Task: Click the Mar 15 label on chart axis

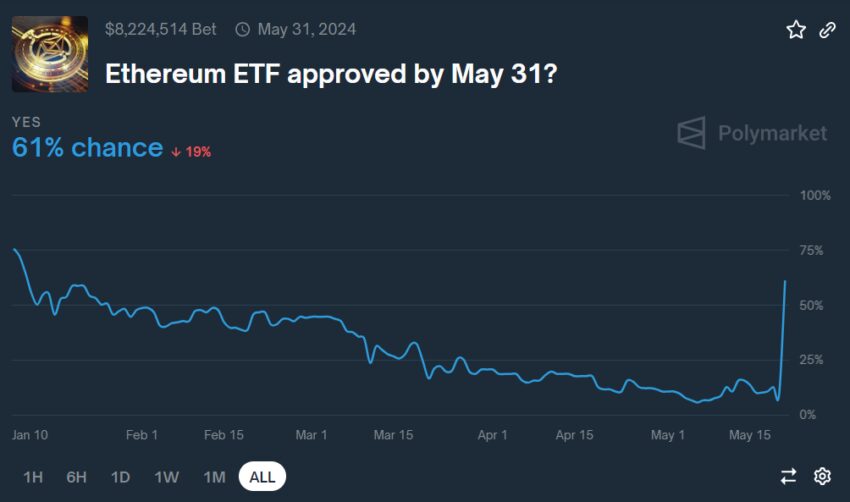Action: [394, 435]
